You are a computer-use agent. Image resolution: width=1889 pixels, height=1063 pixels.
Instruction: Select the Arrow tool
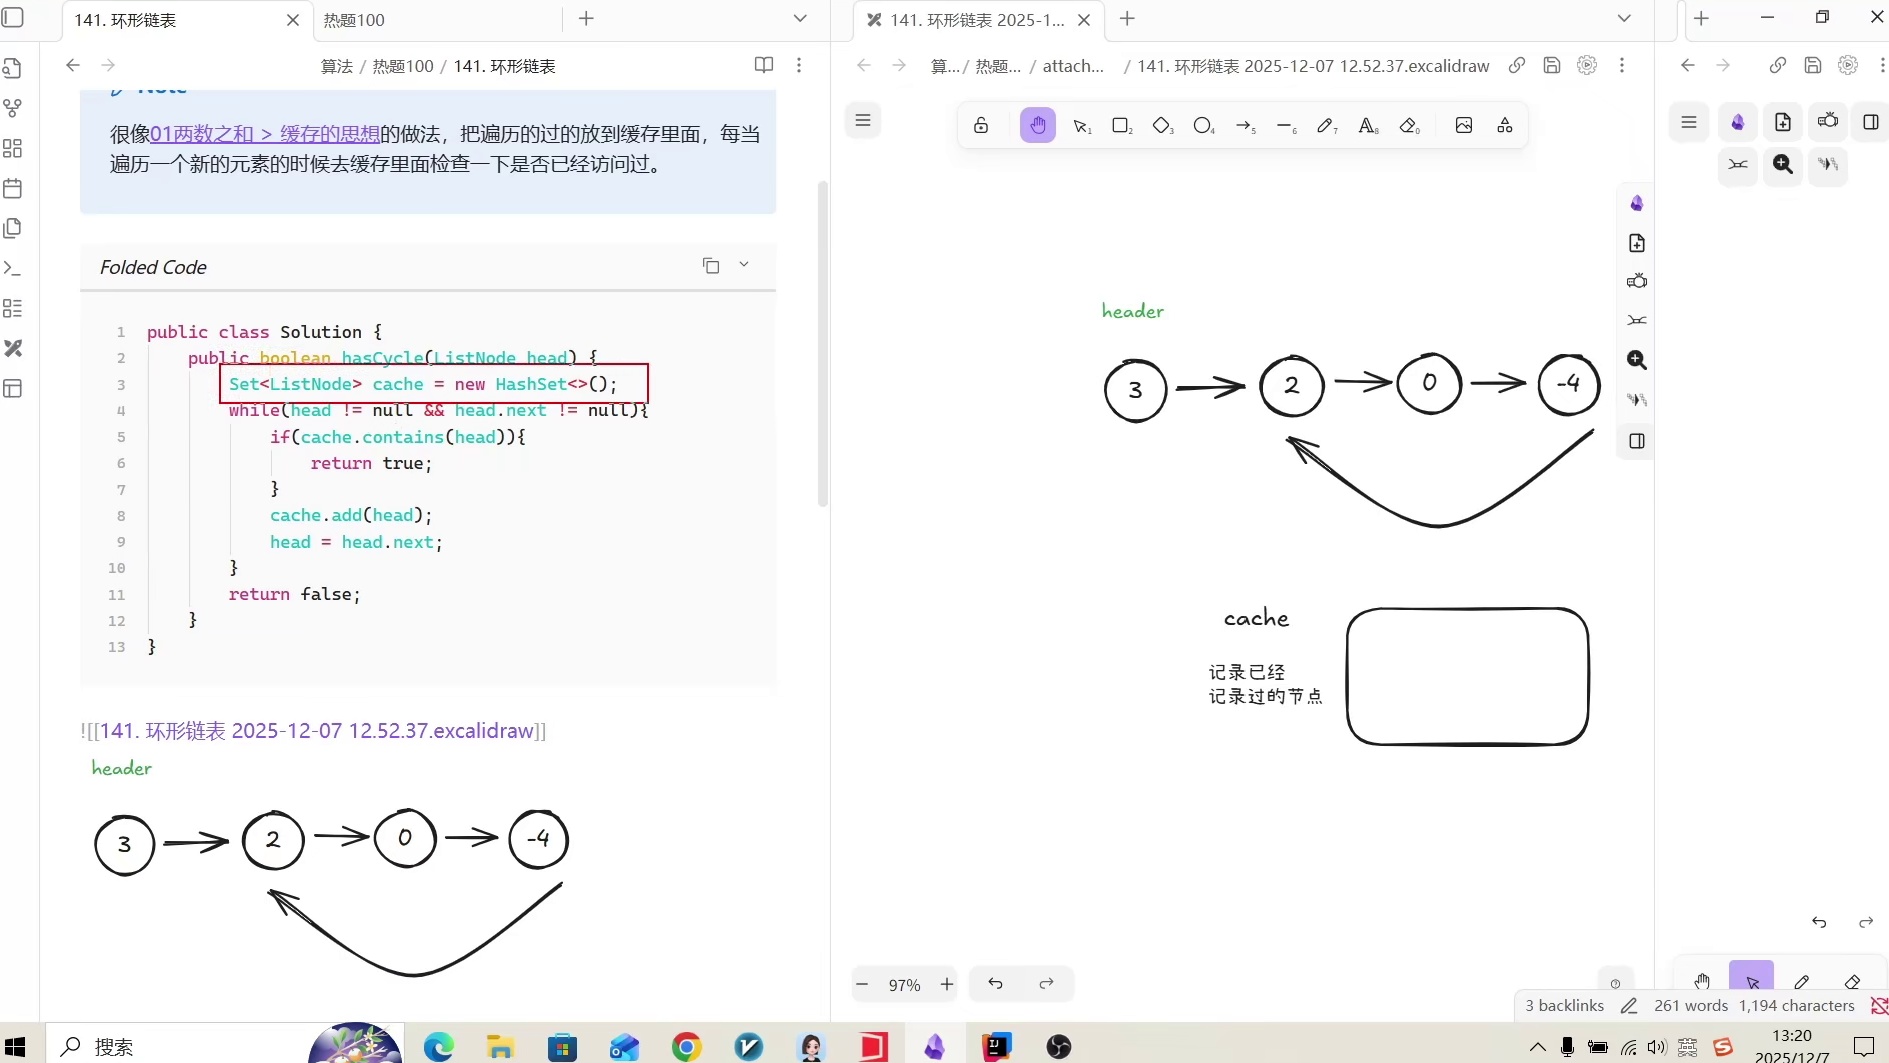(x=1245, y=125)
